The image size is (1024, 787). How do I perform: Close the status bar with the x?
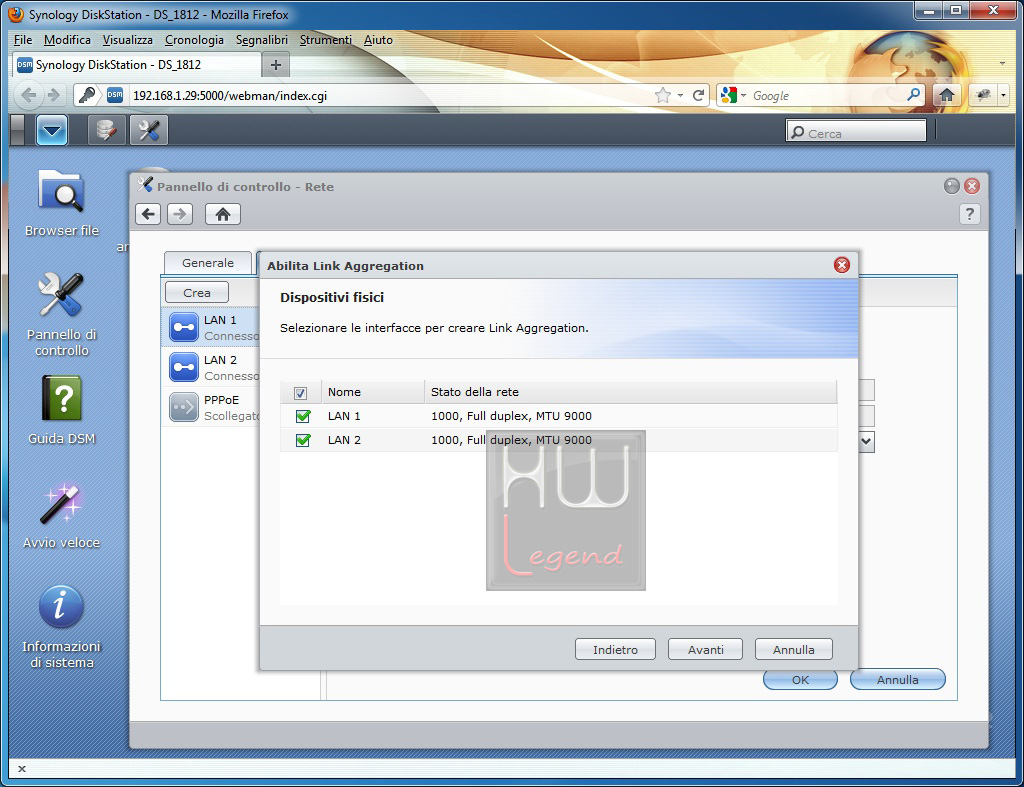(22, 769)
